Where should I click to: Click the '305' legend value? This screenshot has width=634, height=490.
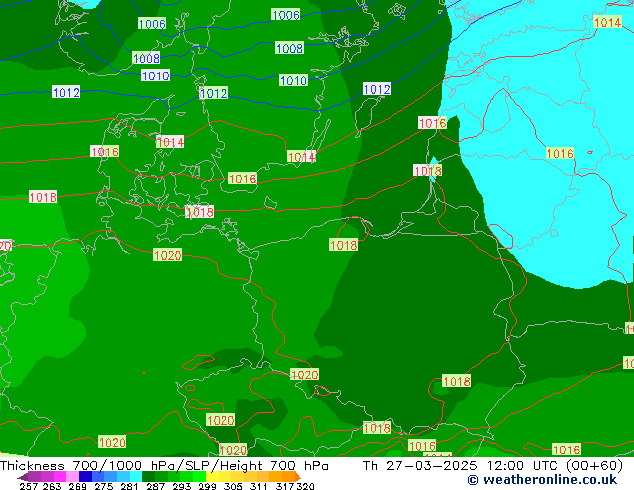[233, 486]
